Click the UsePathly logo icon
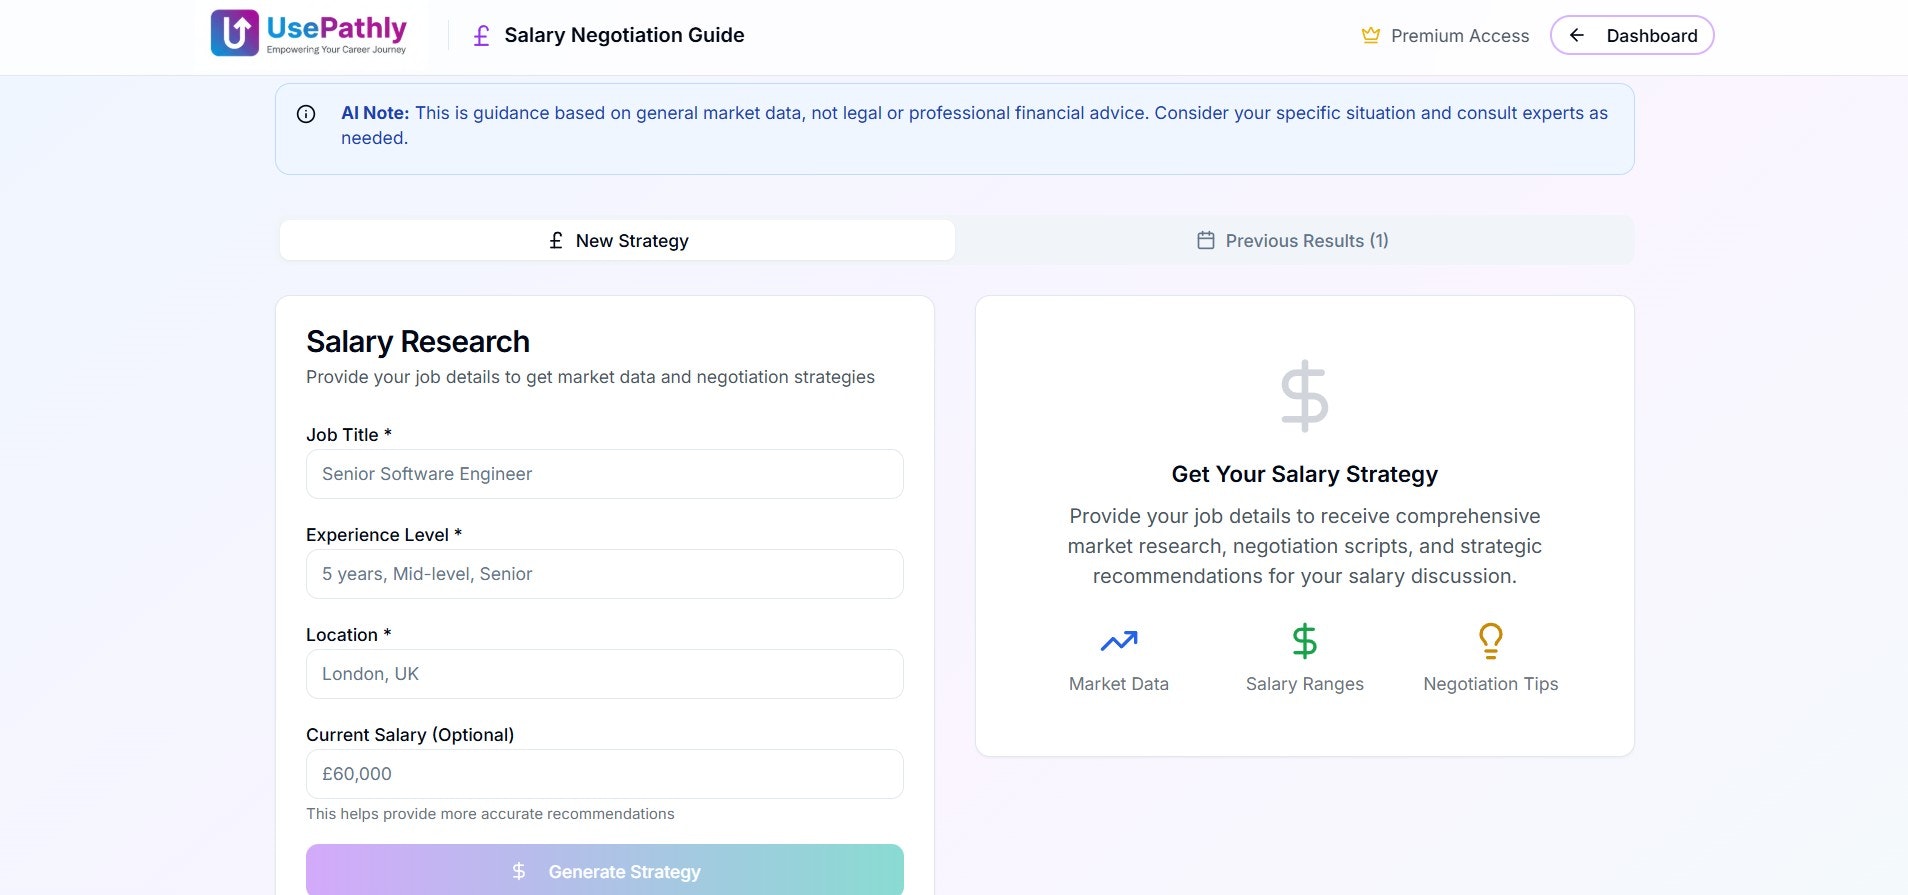Image resolution: width=1908 pixels, height=895 pixels. (235, 33)
